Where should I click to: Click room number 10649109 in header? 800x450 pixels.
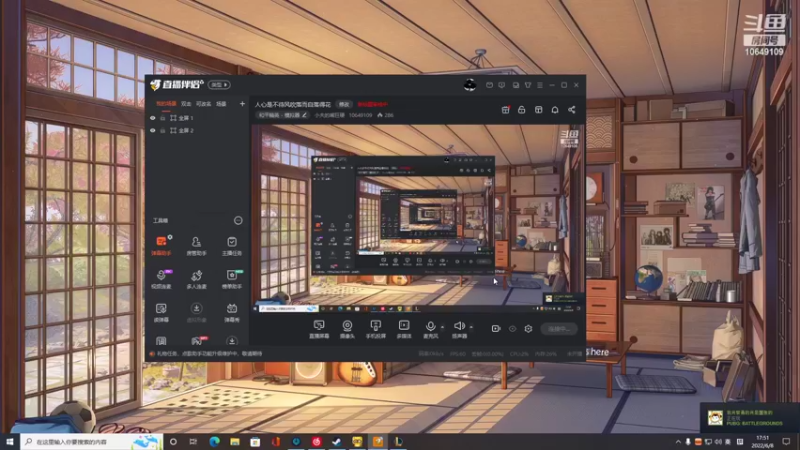point(360,115)
